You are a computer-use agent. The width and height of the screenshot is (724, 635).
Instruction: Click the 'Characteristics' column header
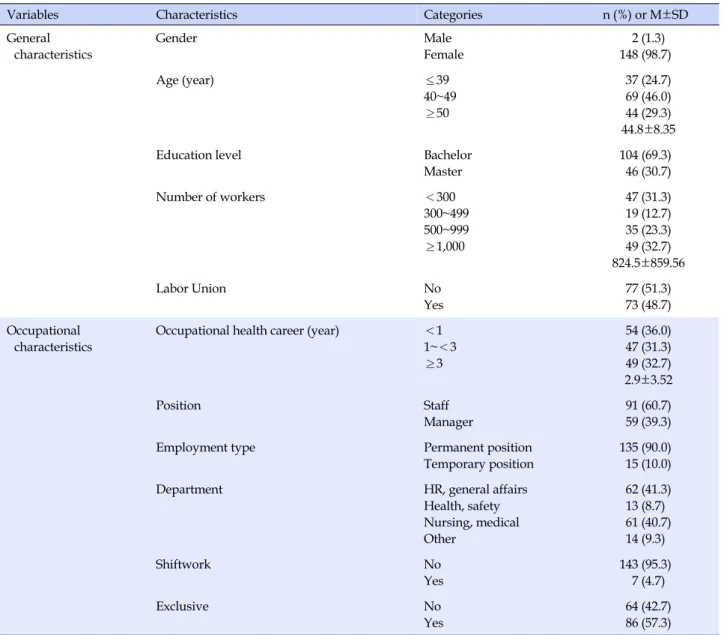click(196, 15)
